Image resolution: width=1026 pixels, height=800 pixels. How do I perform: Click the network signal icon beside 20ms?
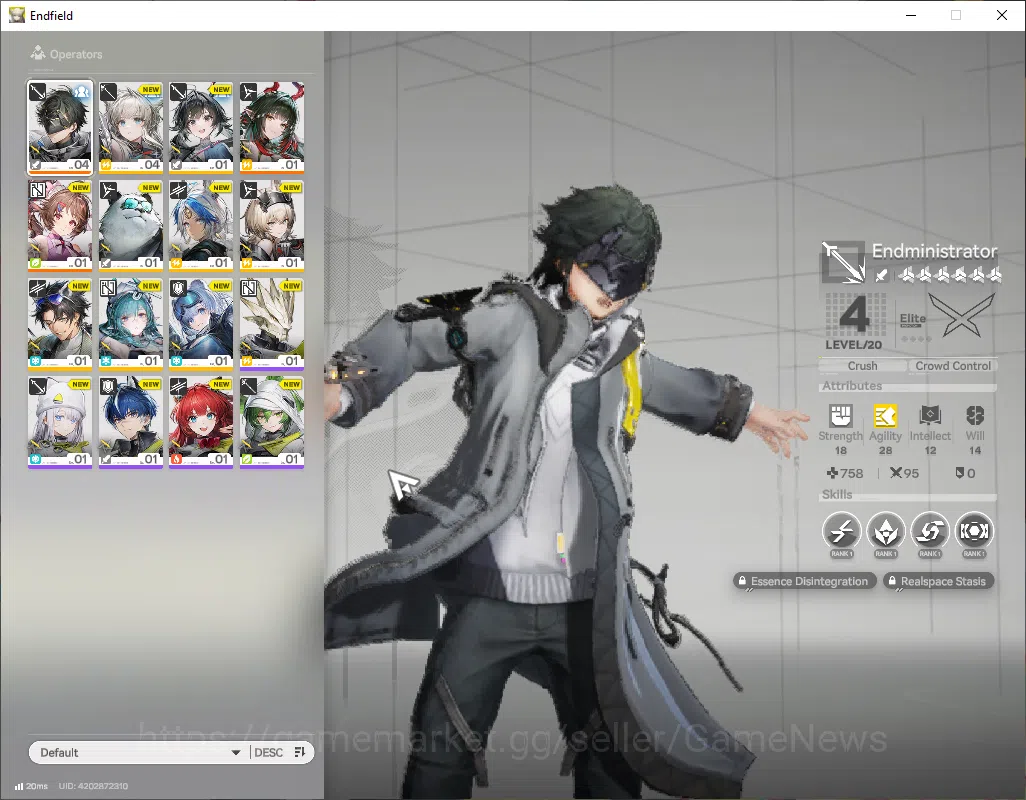(x=19, y=786)
